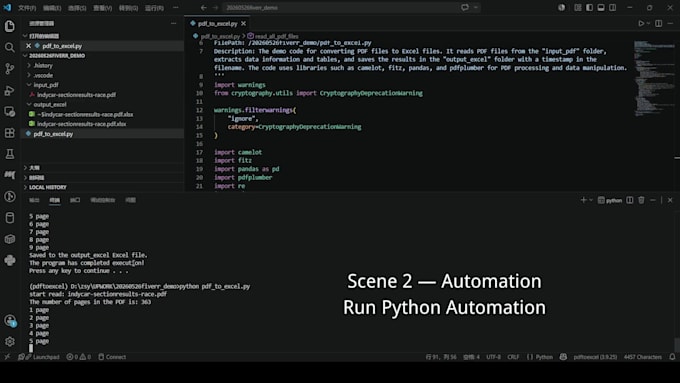The height and width of the screenshot is (383, 680).
Task: Open the Python extension icon in activity bar
Action: coord(10,260)
